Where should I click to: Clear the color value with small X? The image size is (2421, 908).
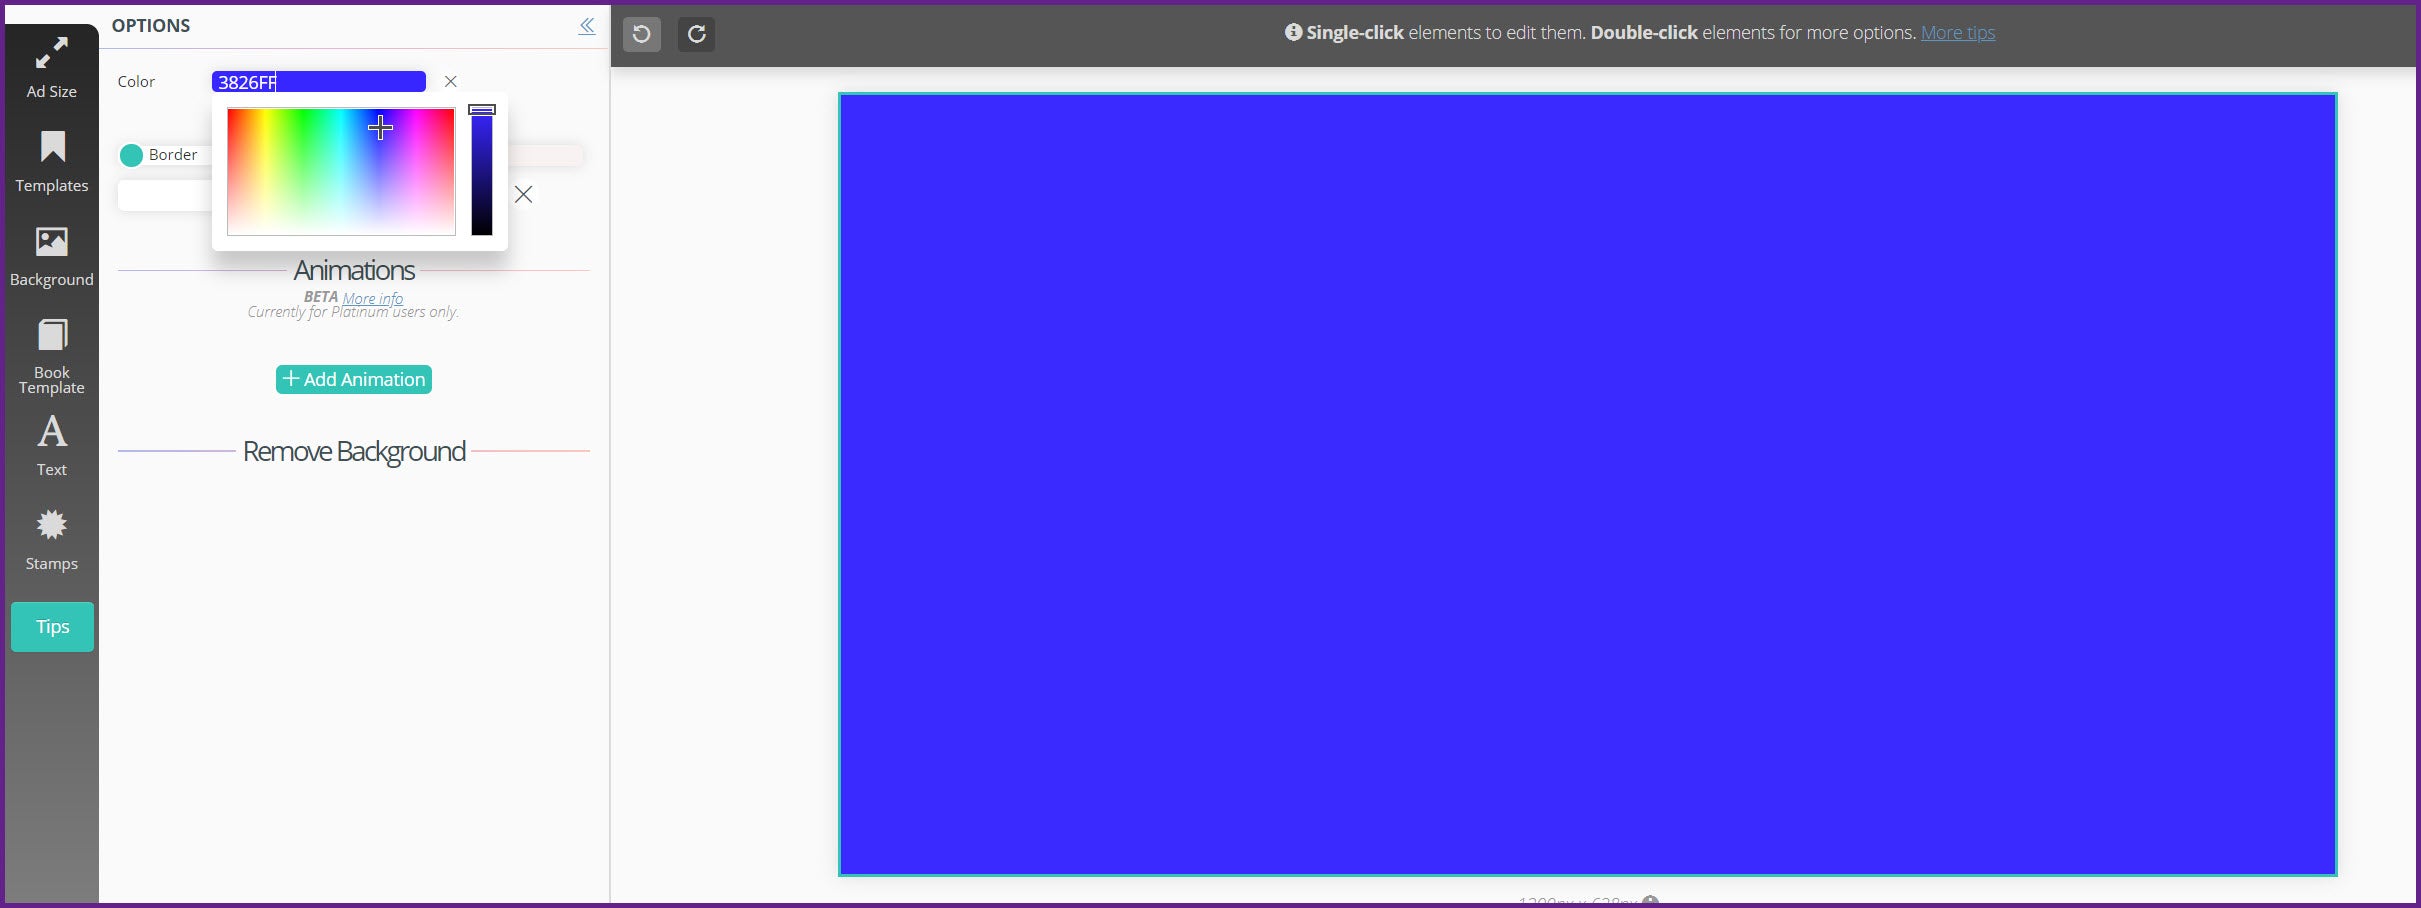pos(451,82)
